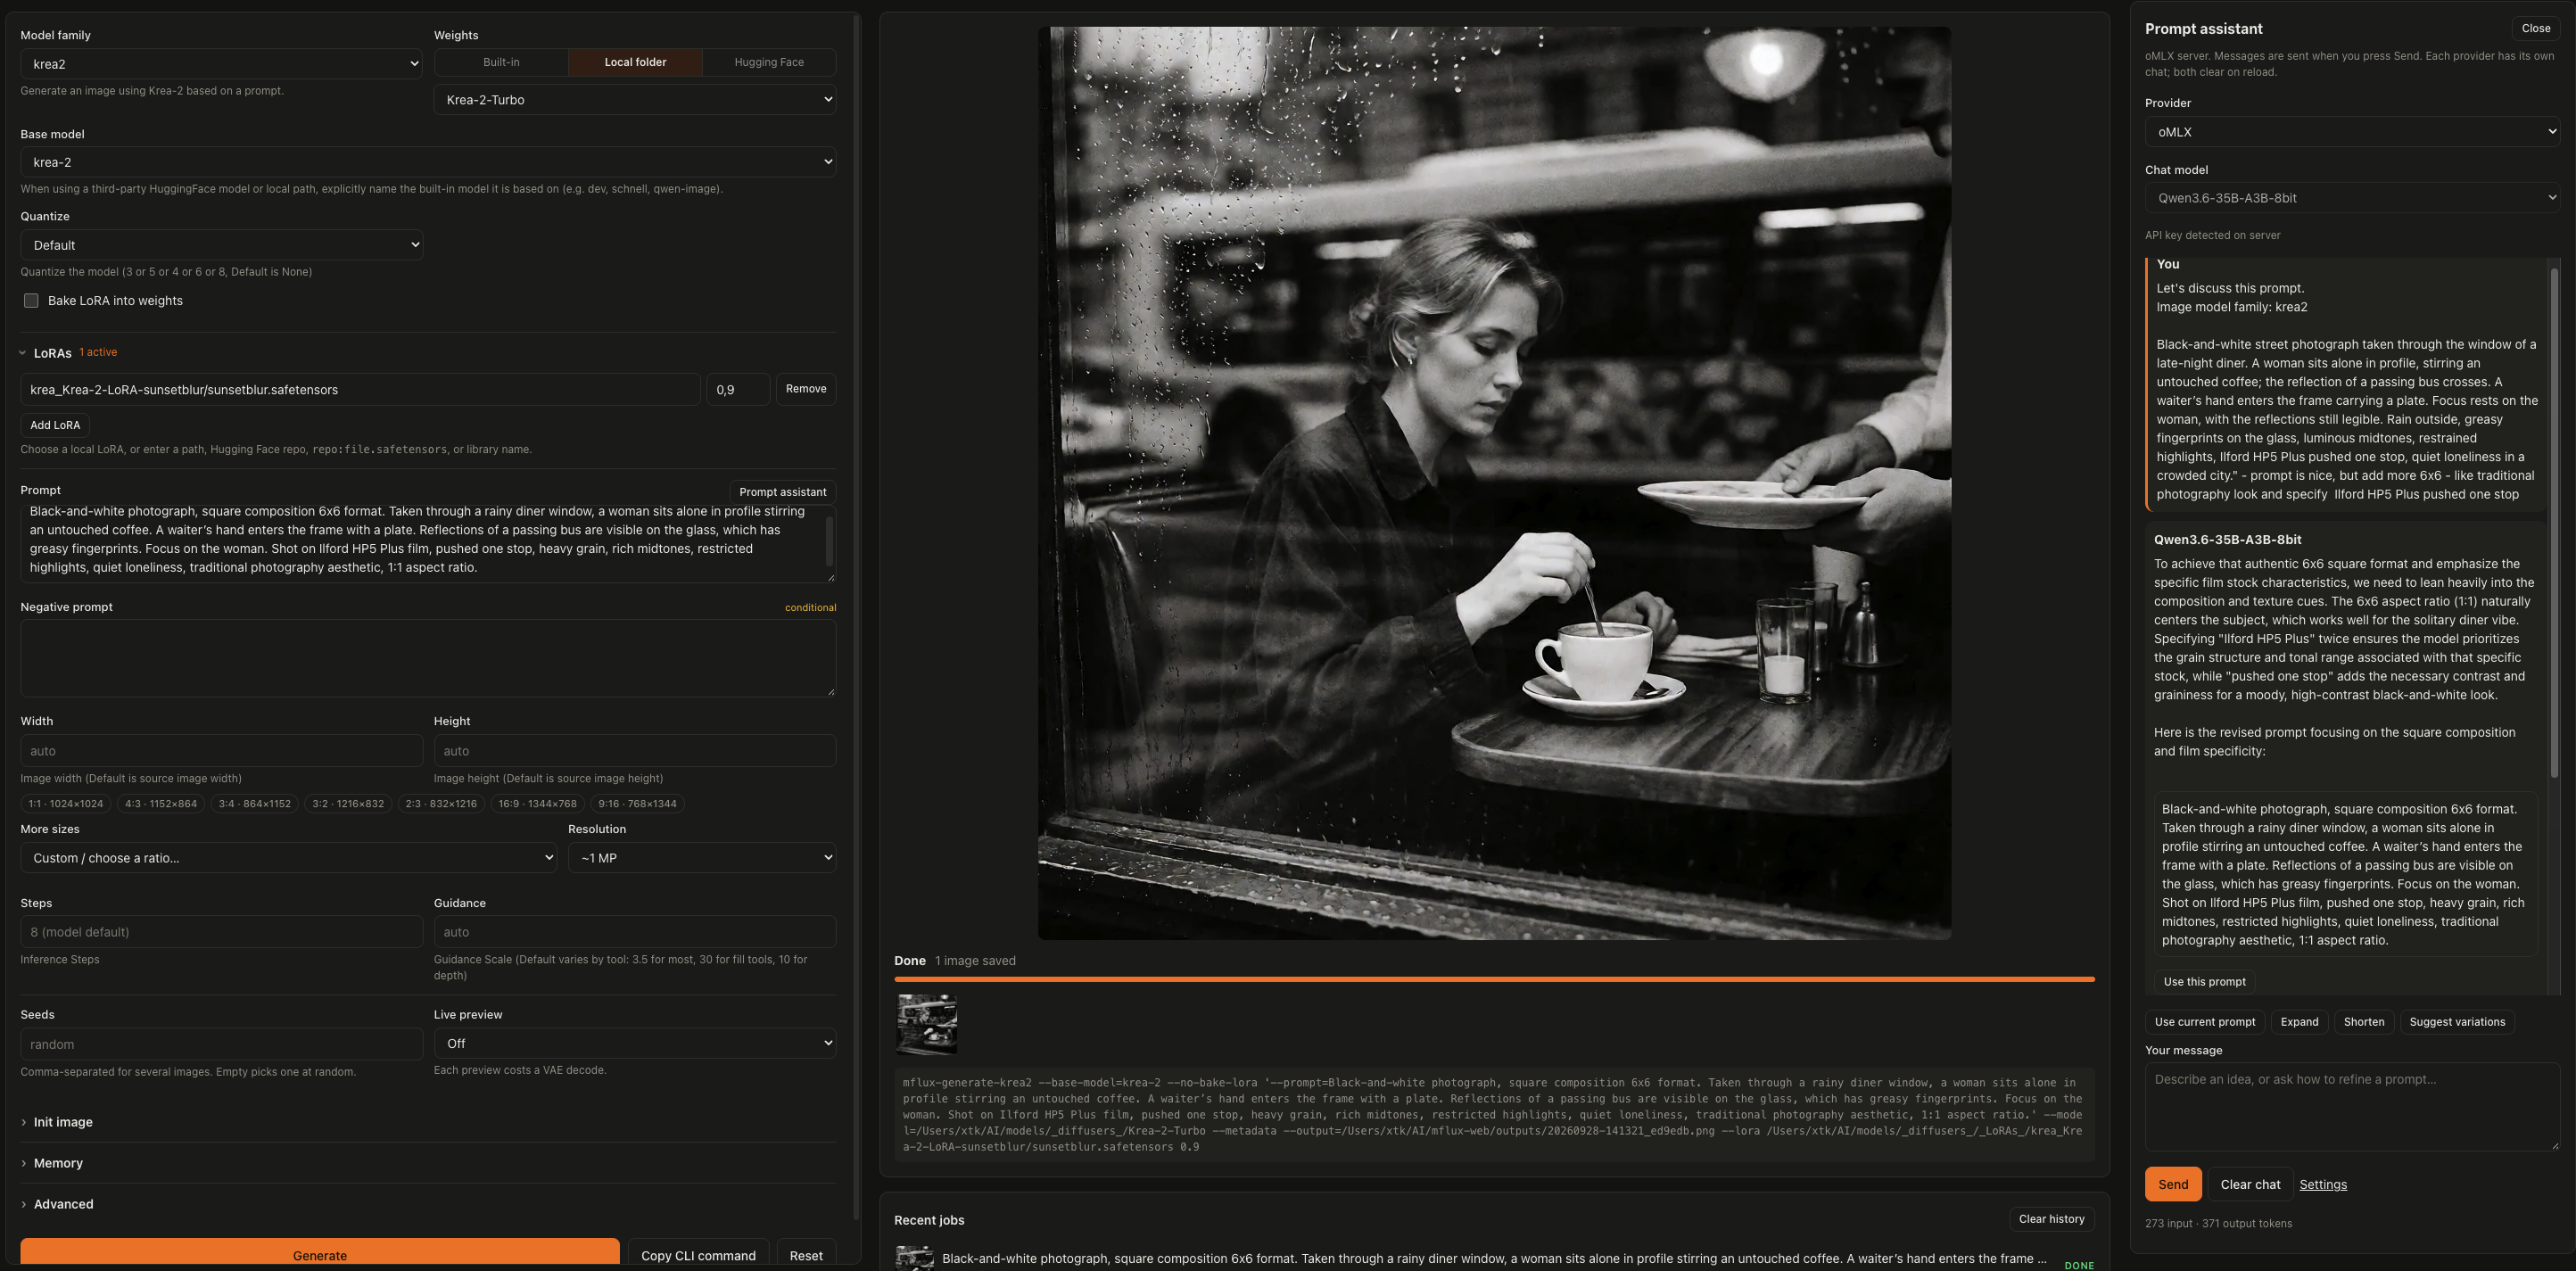Image resolution: width=2576 pixels, height=1271 pixels.
Task: Click the Clear chat button
Action: 2249,1184
